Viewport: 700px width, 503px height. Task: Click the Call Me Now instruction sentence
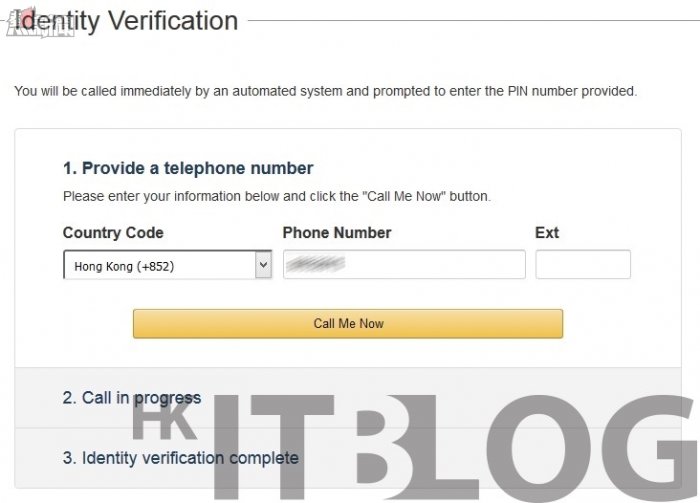(277, 196)
